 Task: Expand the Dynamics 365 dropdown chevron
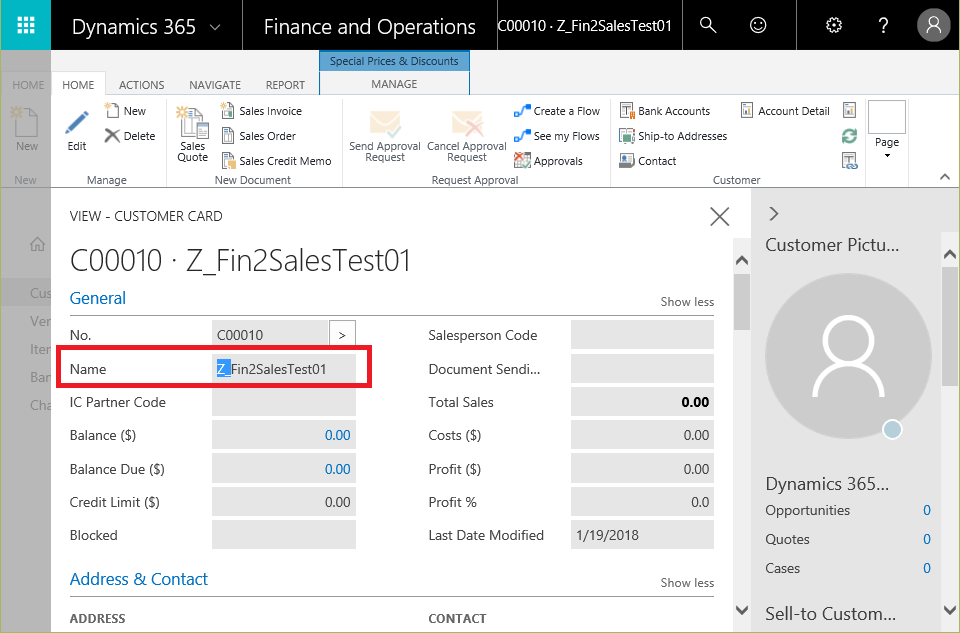click(x=215, y=27)
